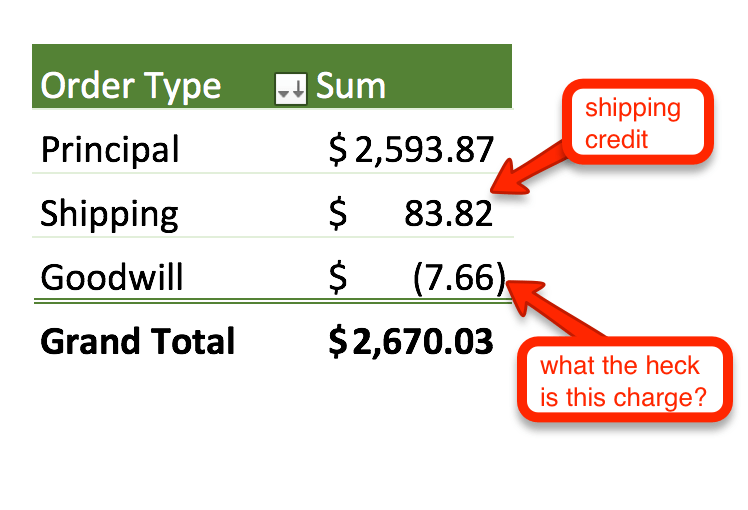Click the dollar sign in the Goodwill row
The height and width of the screenshot is (510, 748).
pyautogui.click(x=338, y=277)
